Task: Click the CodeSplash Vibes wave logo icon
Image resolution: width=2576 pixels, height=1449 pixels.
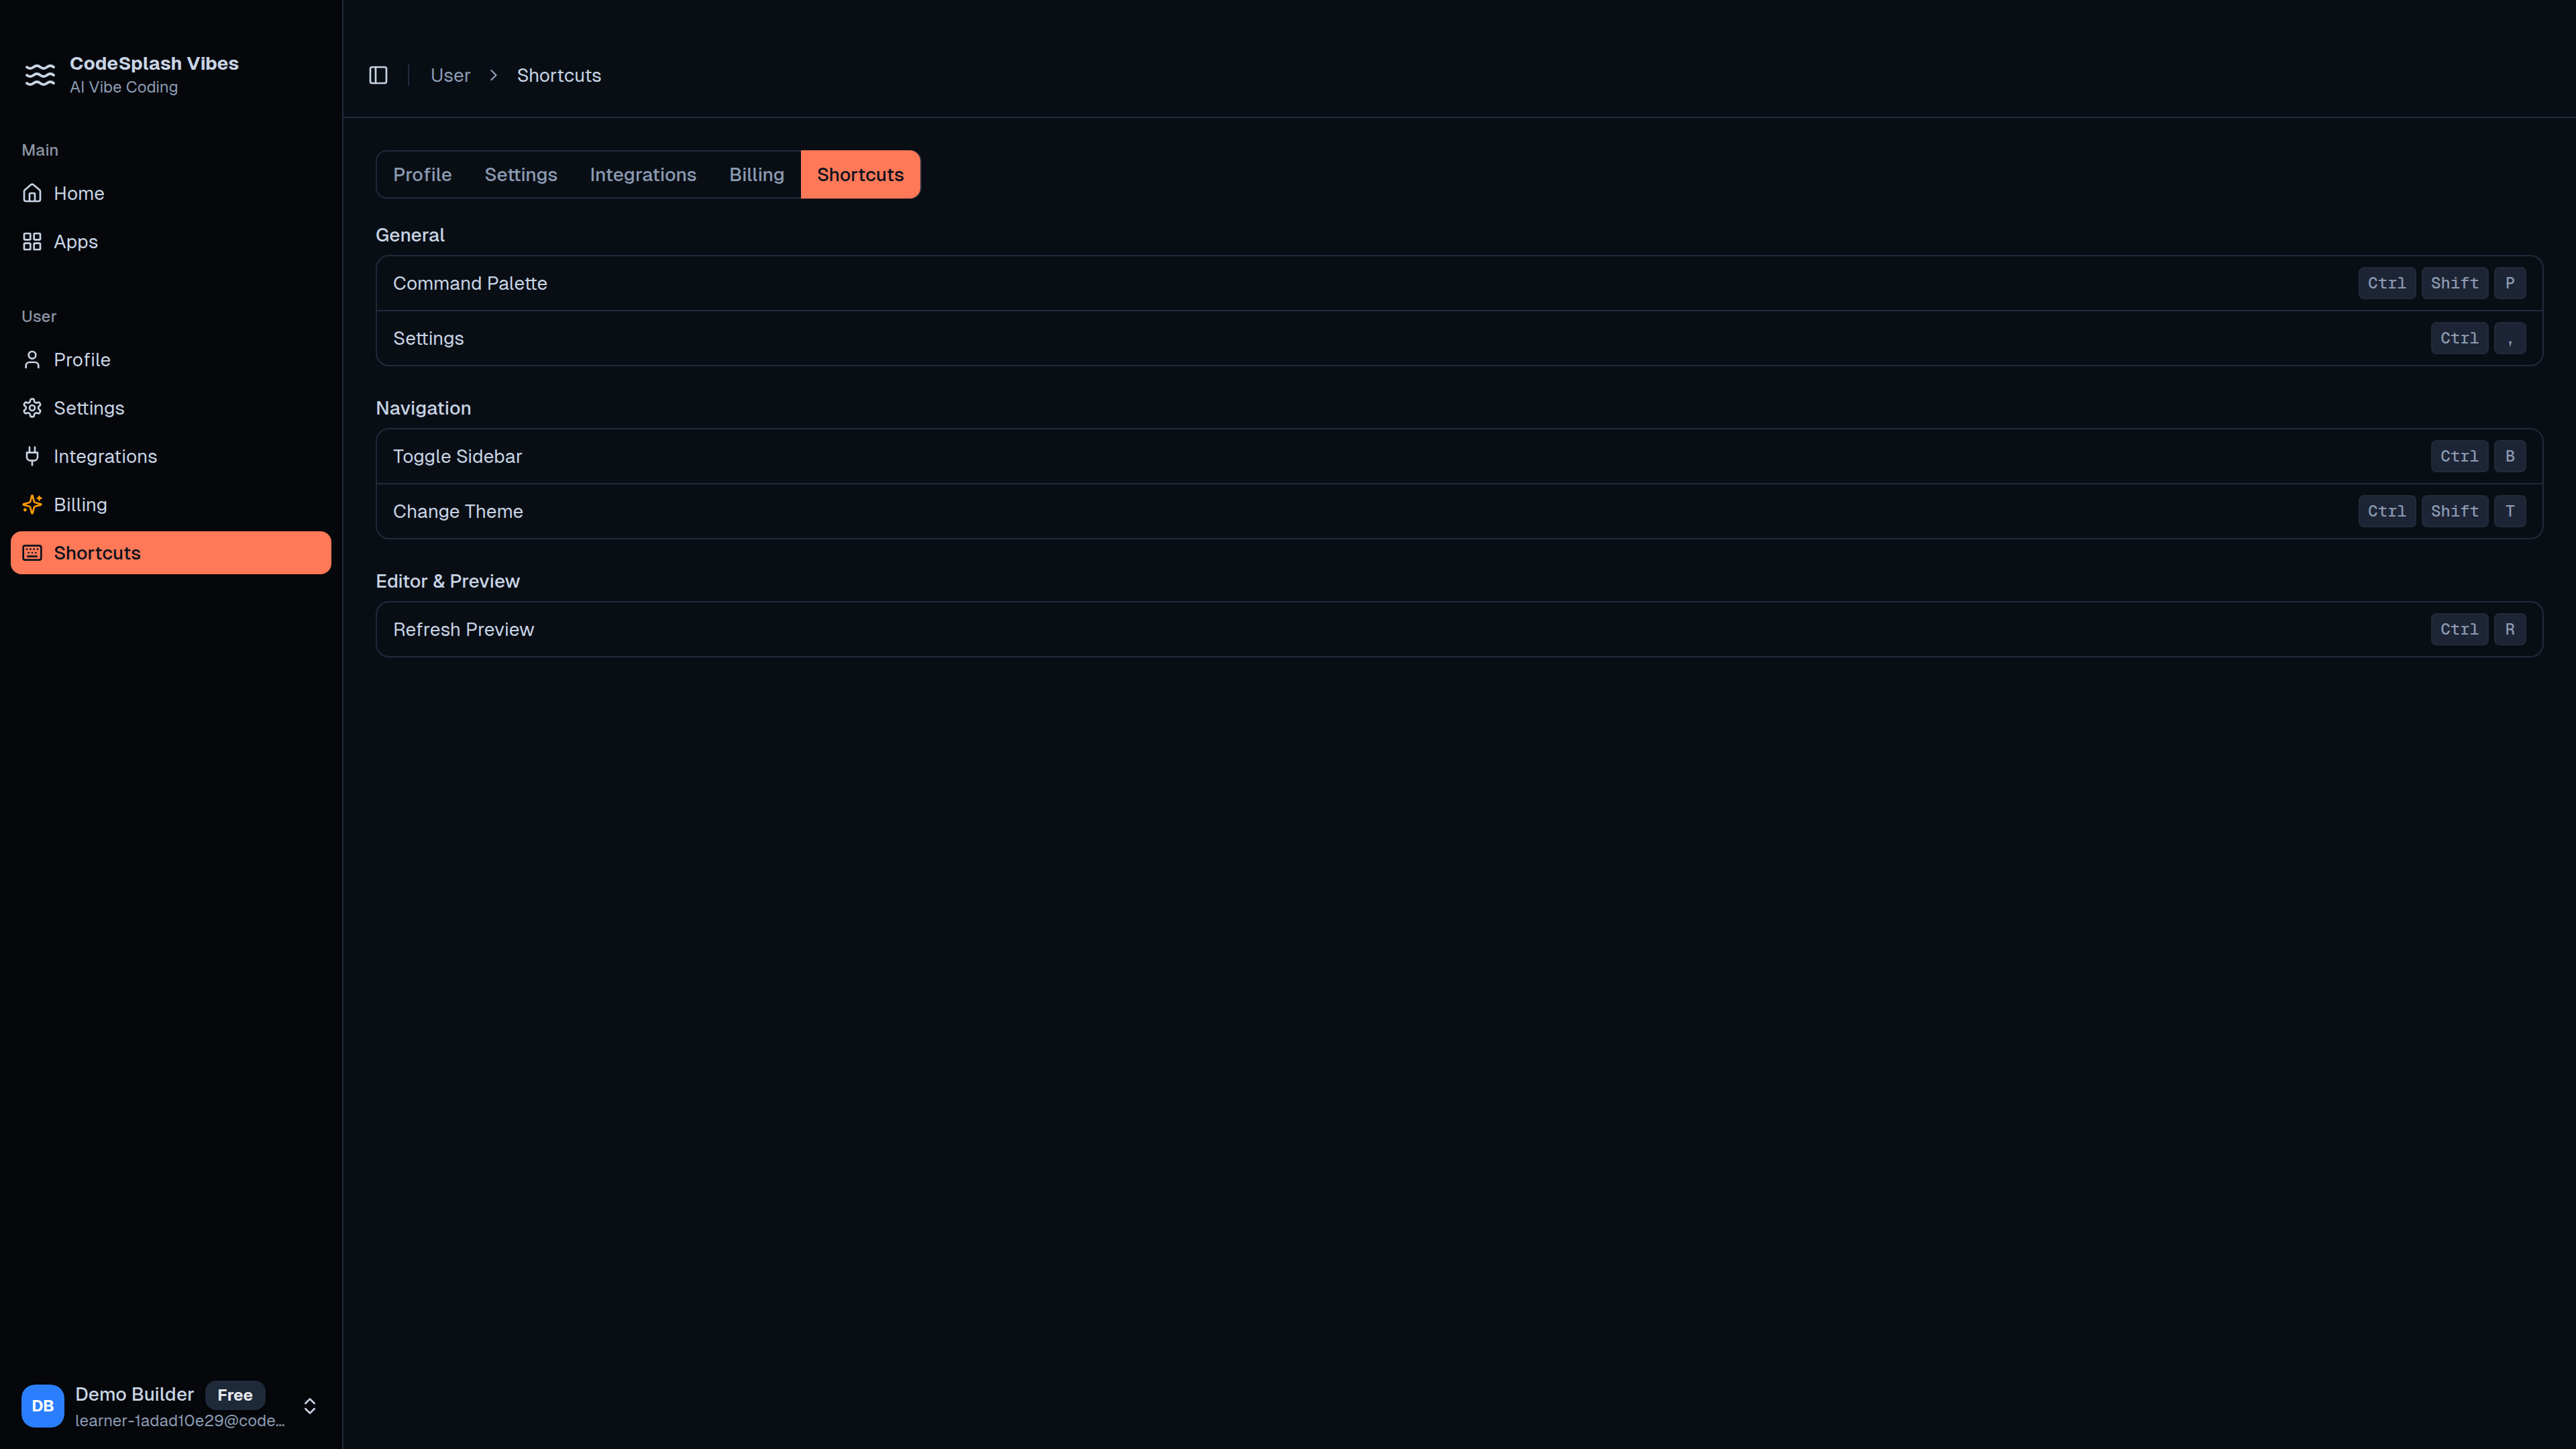Action: [x=40, y=75]
